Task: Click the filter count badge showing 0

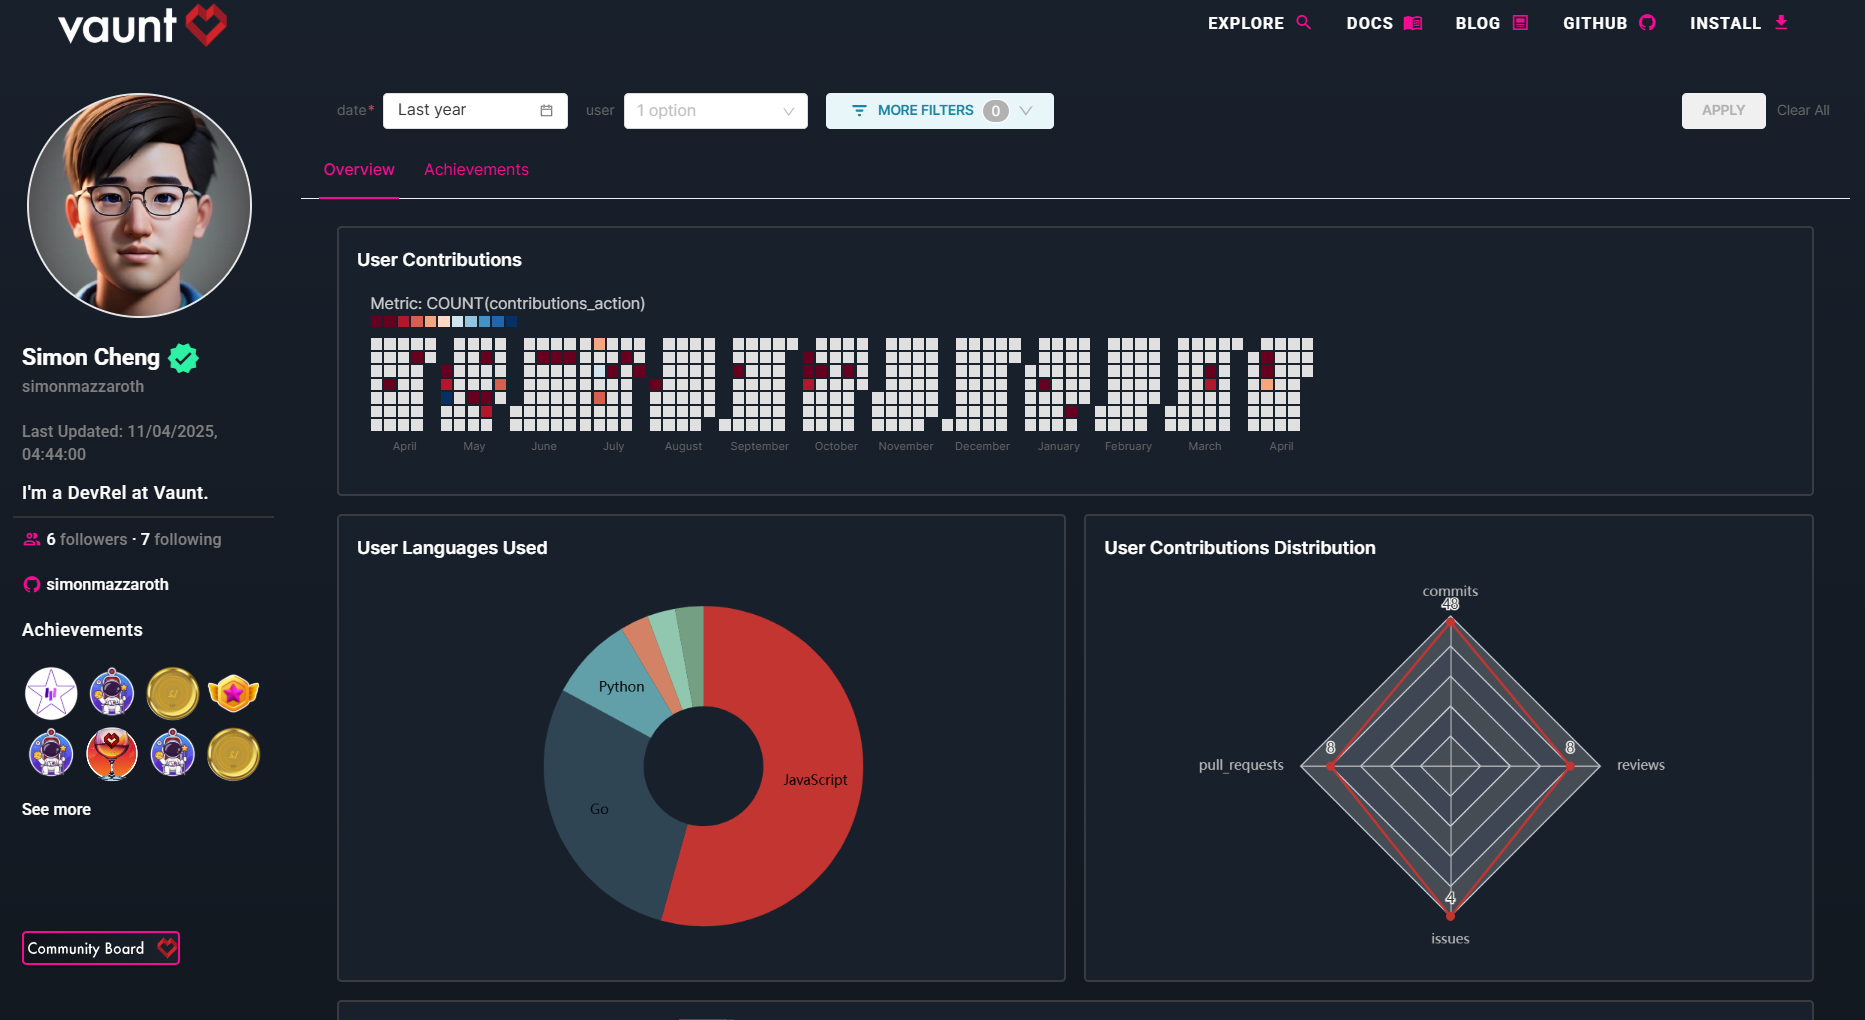Action: tap(995, 111)
